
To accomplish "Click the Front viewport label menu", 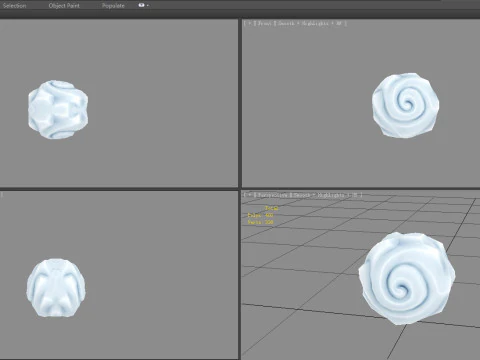I will point(265,23).
